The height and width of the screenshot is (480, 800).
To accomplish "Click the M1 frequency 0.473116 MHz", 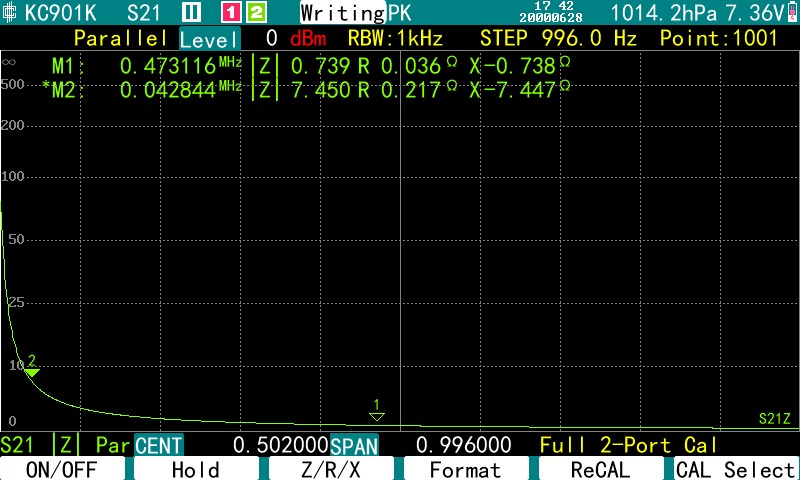I will [181, 66].
